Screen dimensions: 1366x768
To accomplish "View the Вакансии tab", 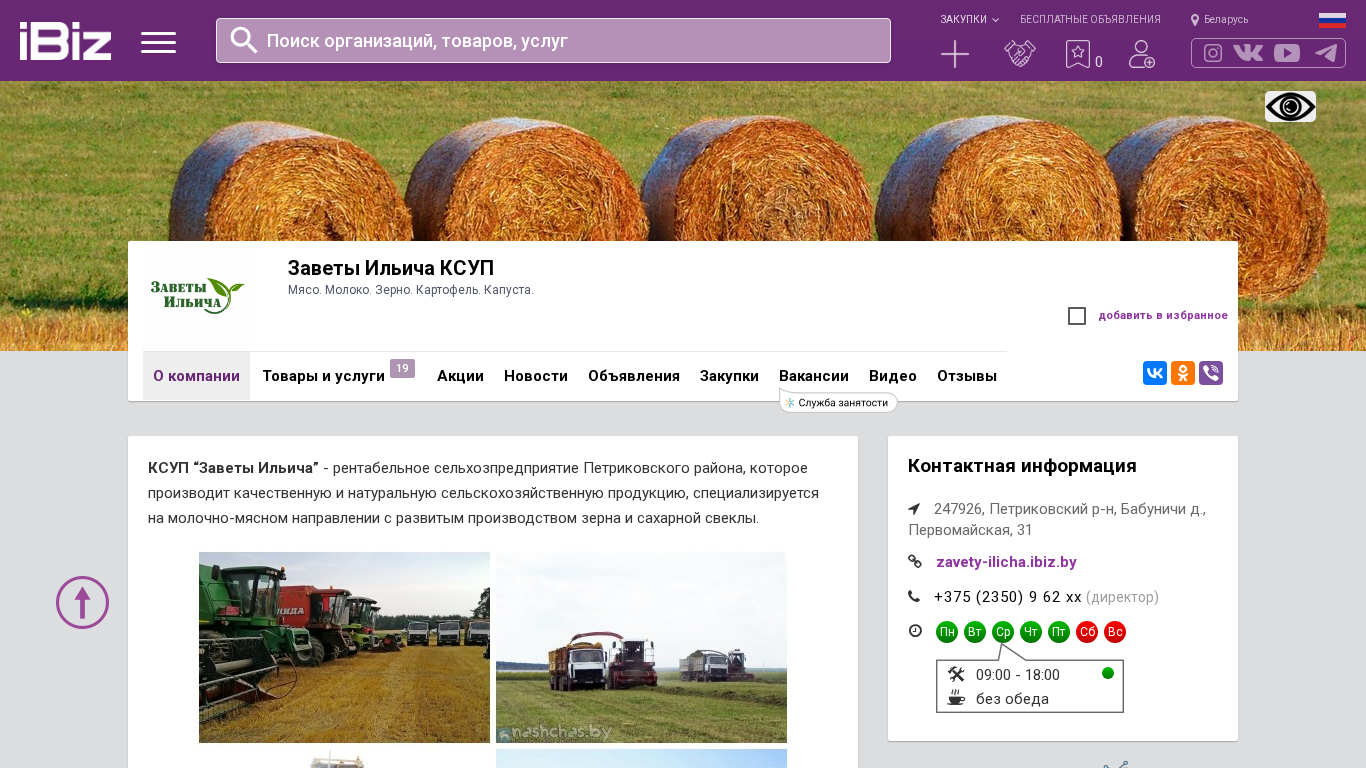I will point(814,376).
